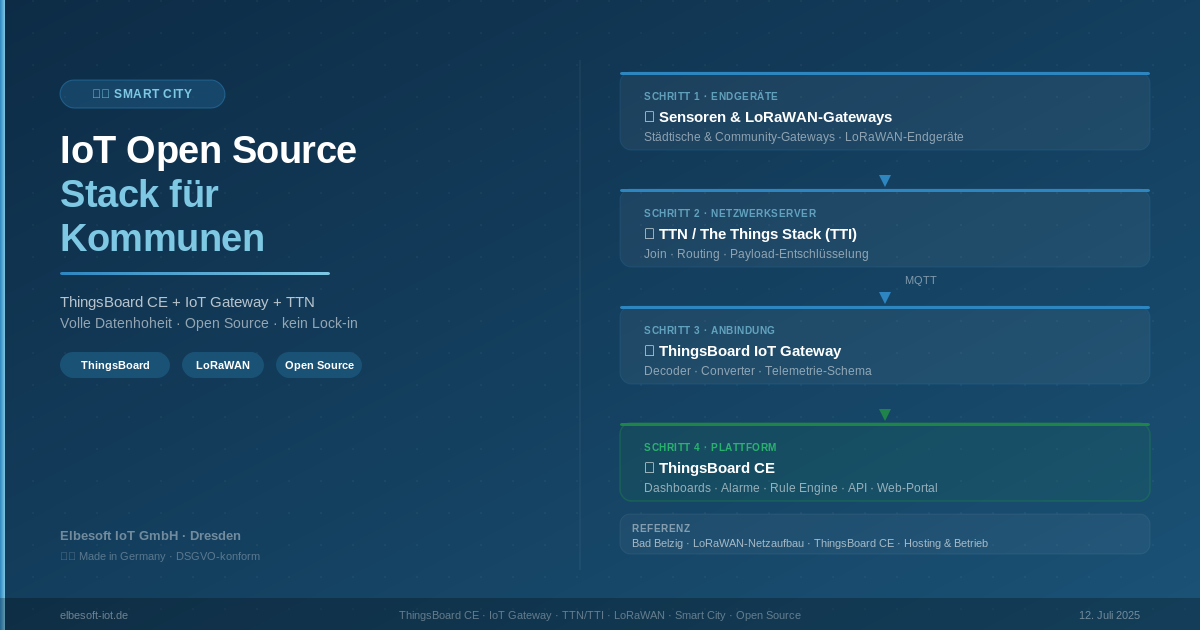The height and width of the screenshot is (630, 1200).
Task: Click the arrow below the MQTT label
Action: pos(884,298)
